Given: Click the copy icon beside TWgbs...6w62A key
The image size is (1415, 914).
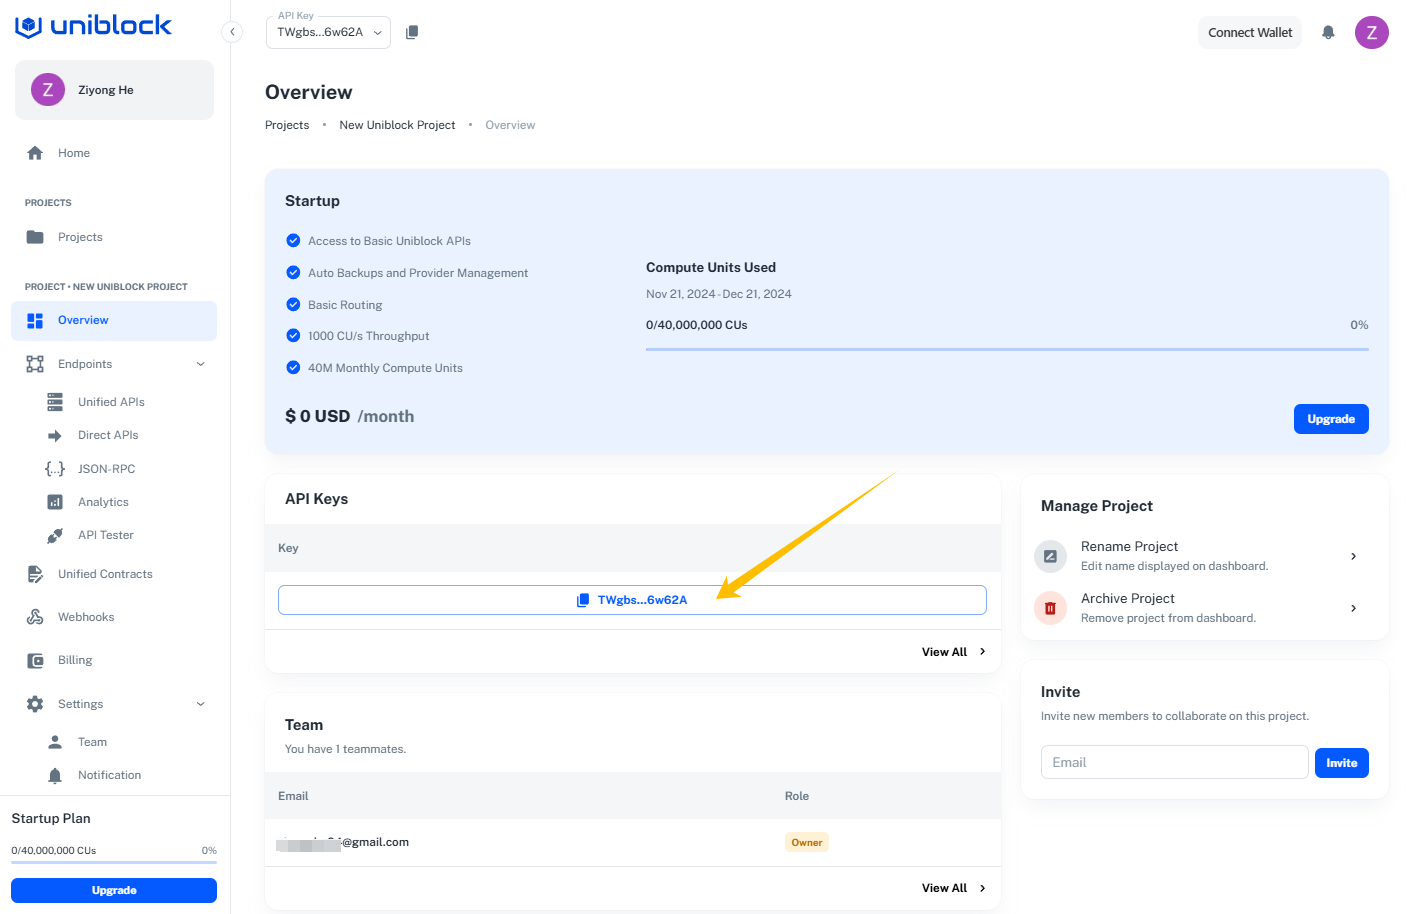Looking at the screenshot, I should pyautogui.click(x=583, y=600).
